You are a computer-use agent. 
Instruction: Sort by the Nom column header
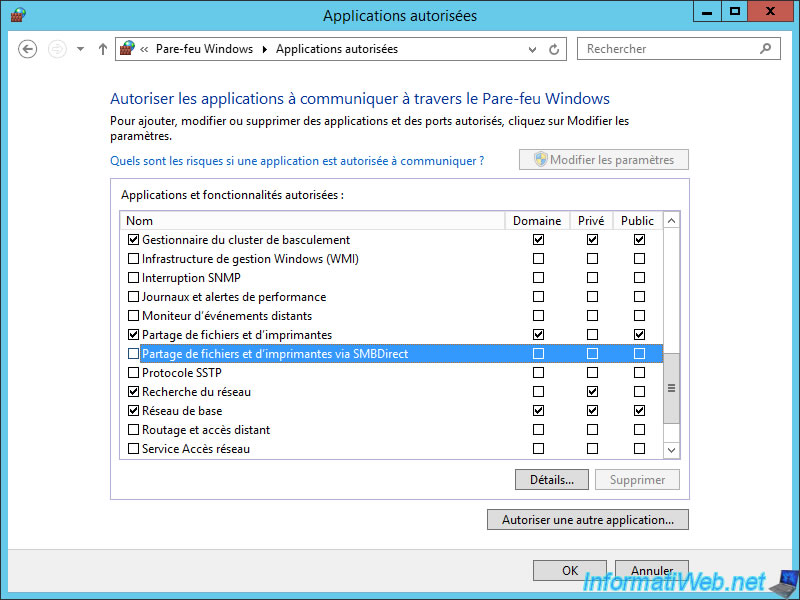point(312,220)
